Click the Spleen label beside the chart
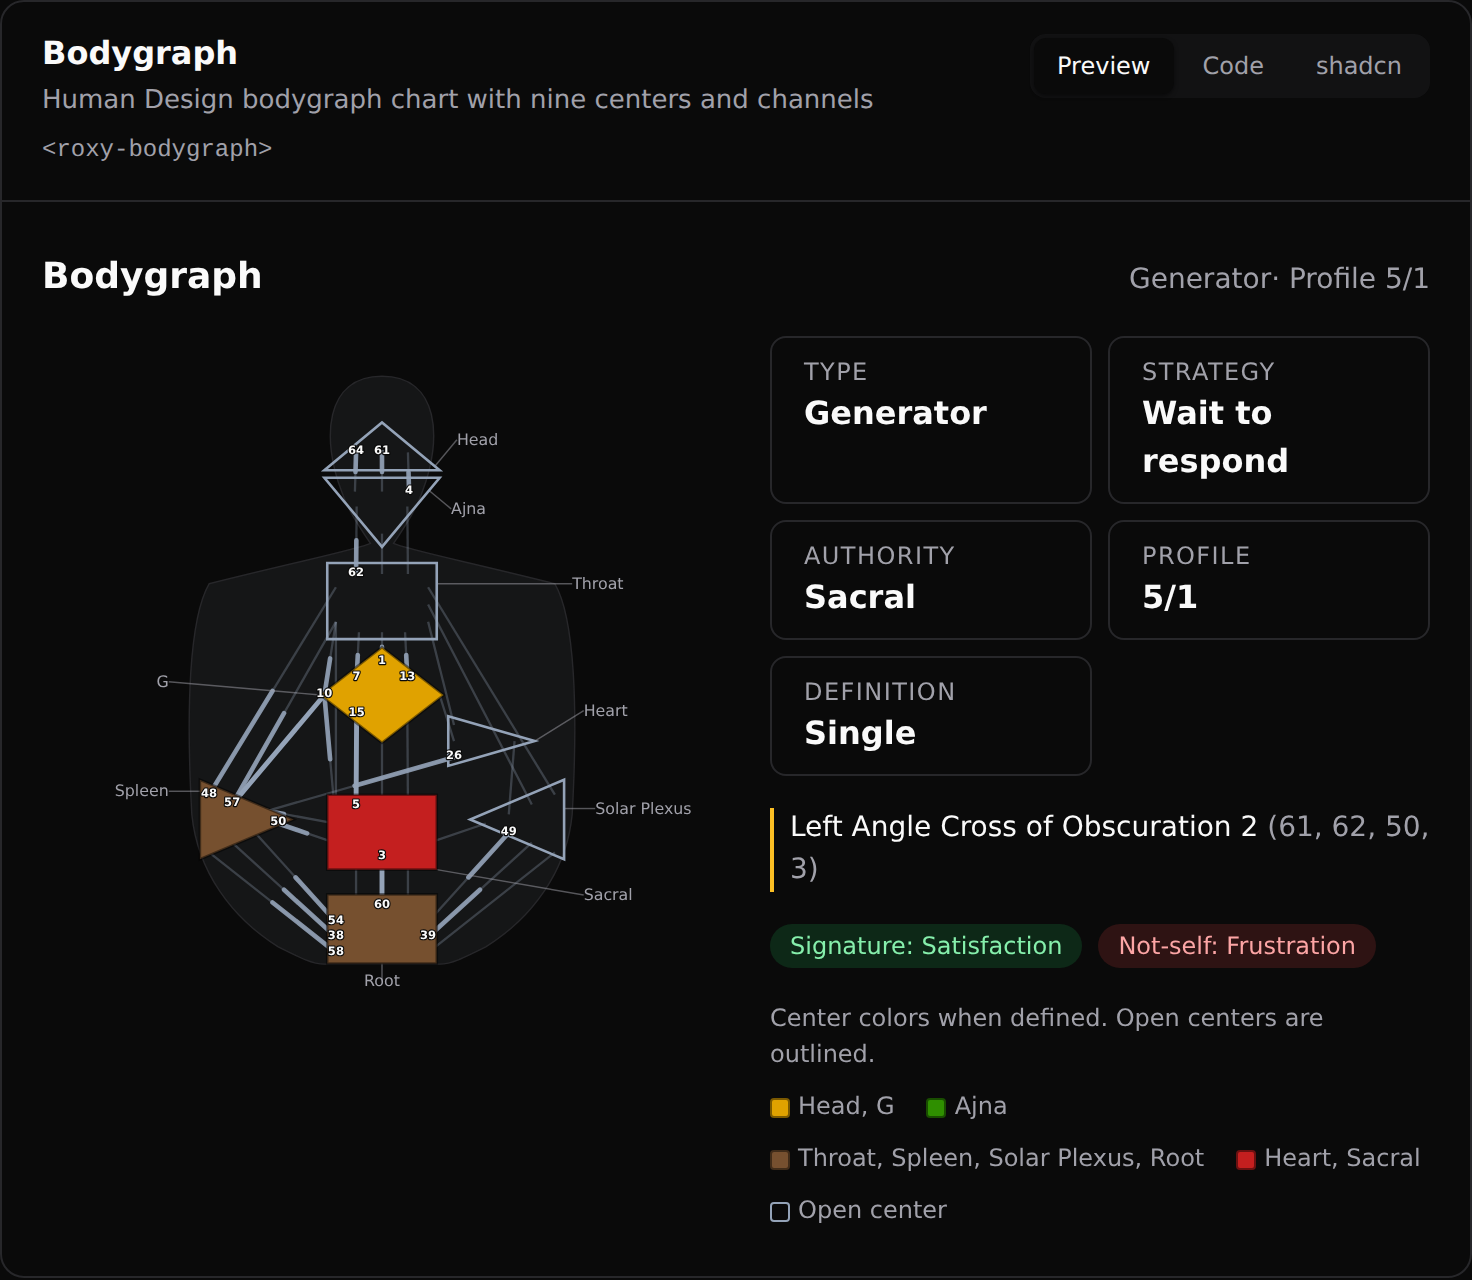 141,791
